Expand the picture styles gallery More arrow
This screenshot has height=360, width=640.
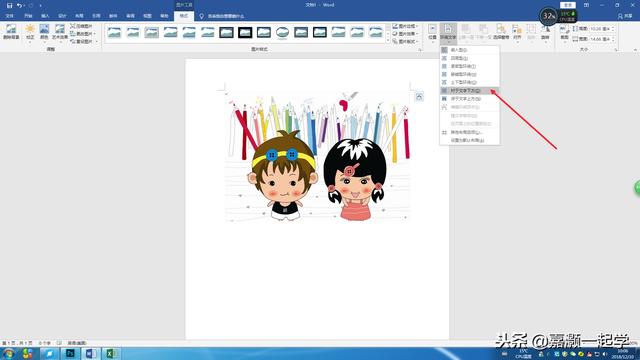coord(387,41)
